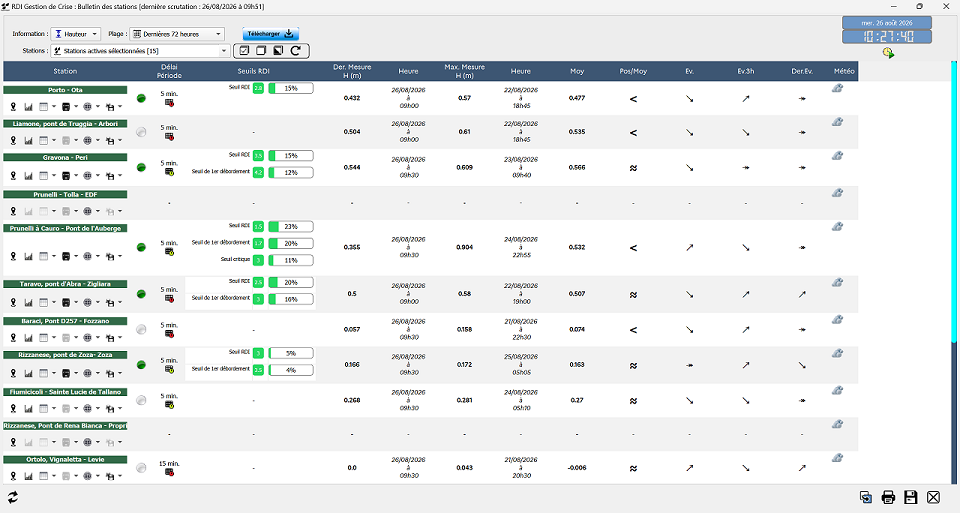
Task: Expand the Plage Dernières 72 heures dropdown
Action: coord(178,34)
